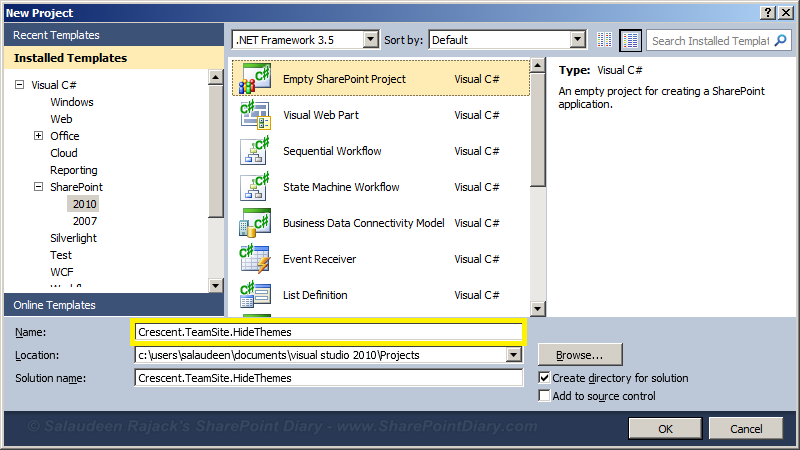
Task: Toggle Create directory for solution checkbox
Action: [544, 378]
